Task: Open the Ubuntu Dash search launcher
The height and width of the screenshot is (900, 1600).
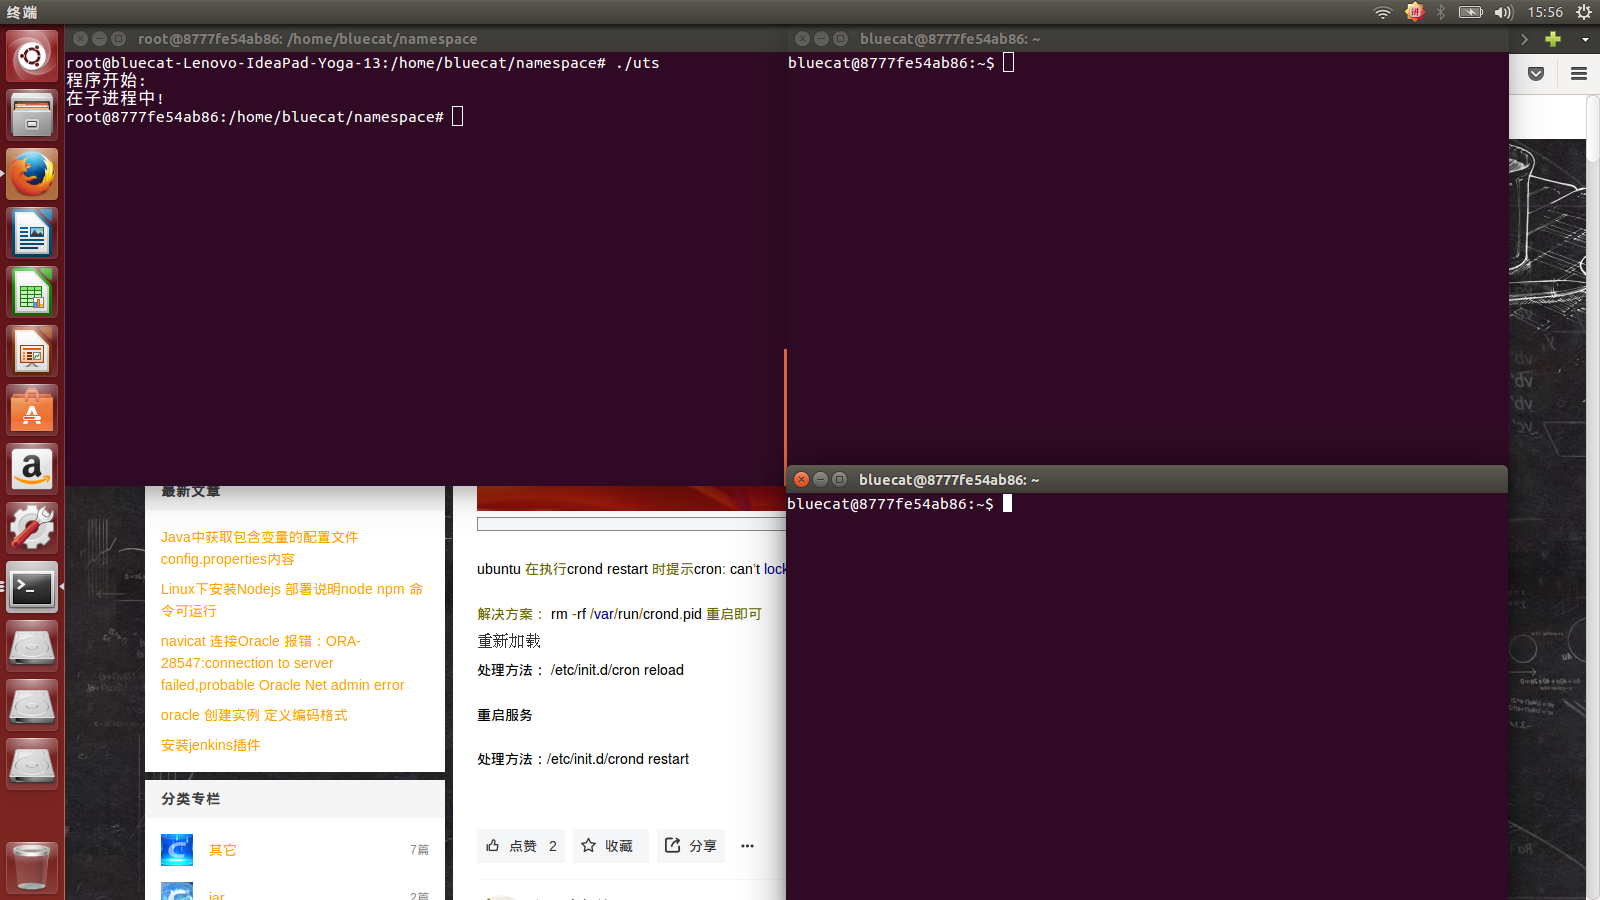Action: click(32, 56)
